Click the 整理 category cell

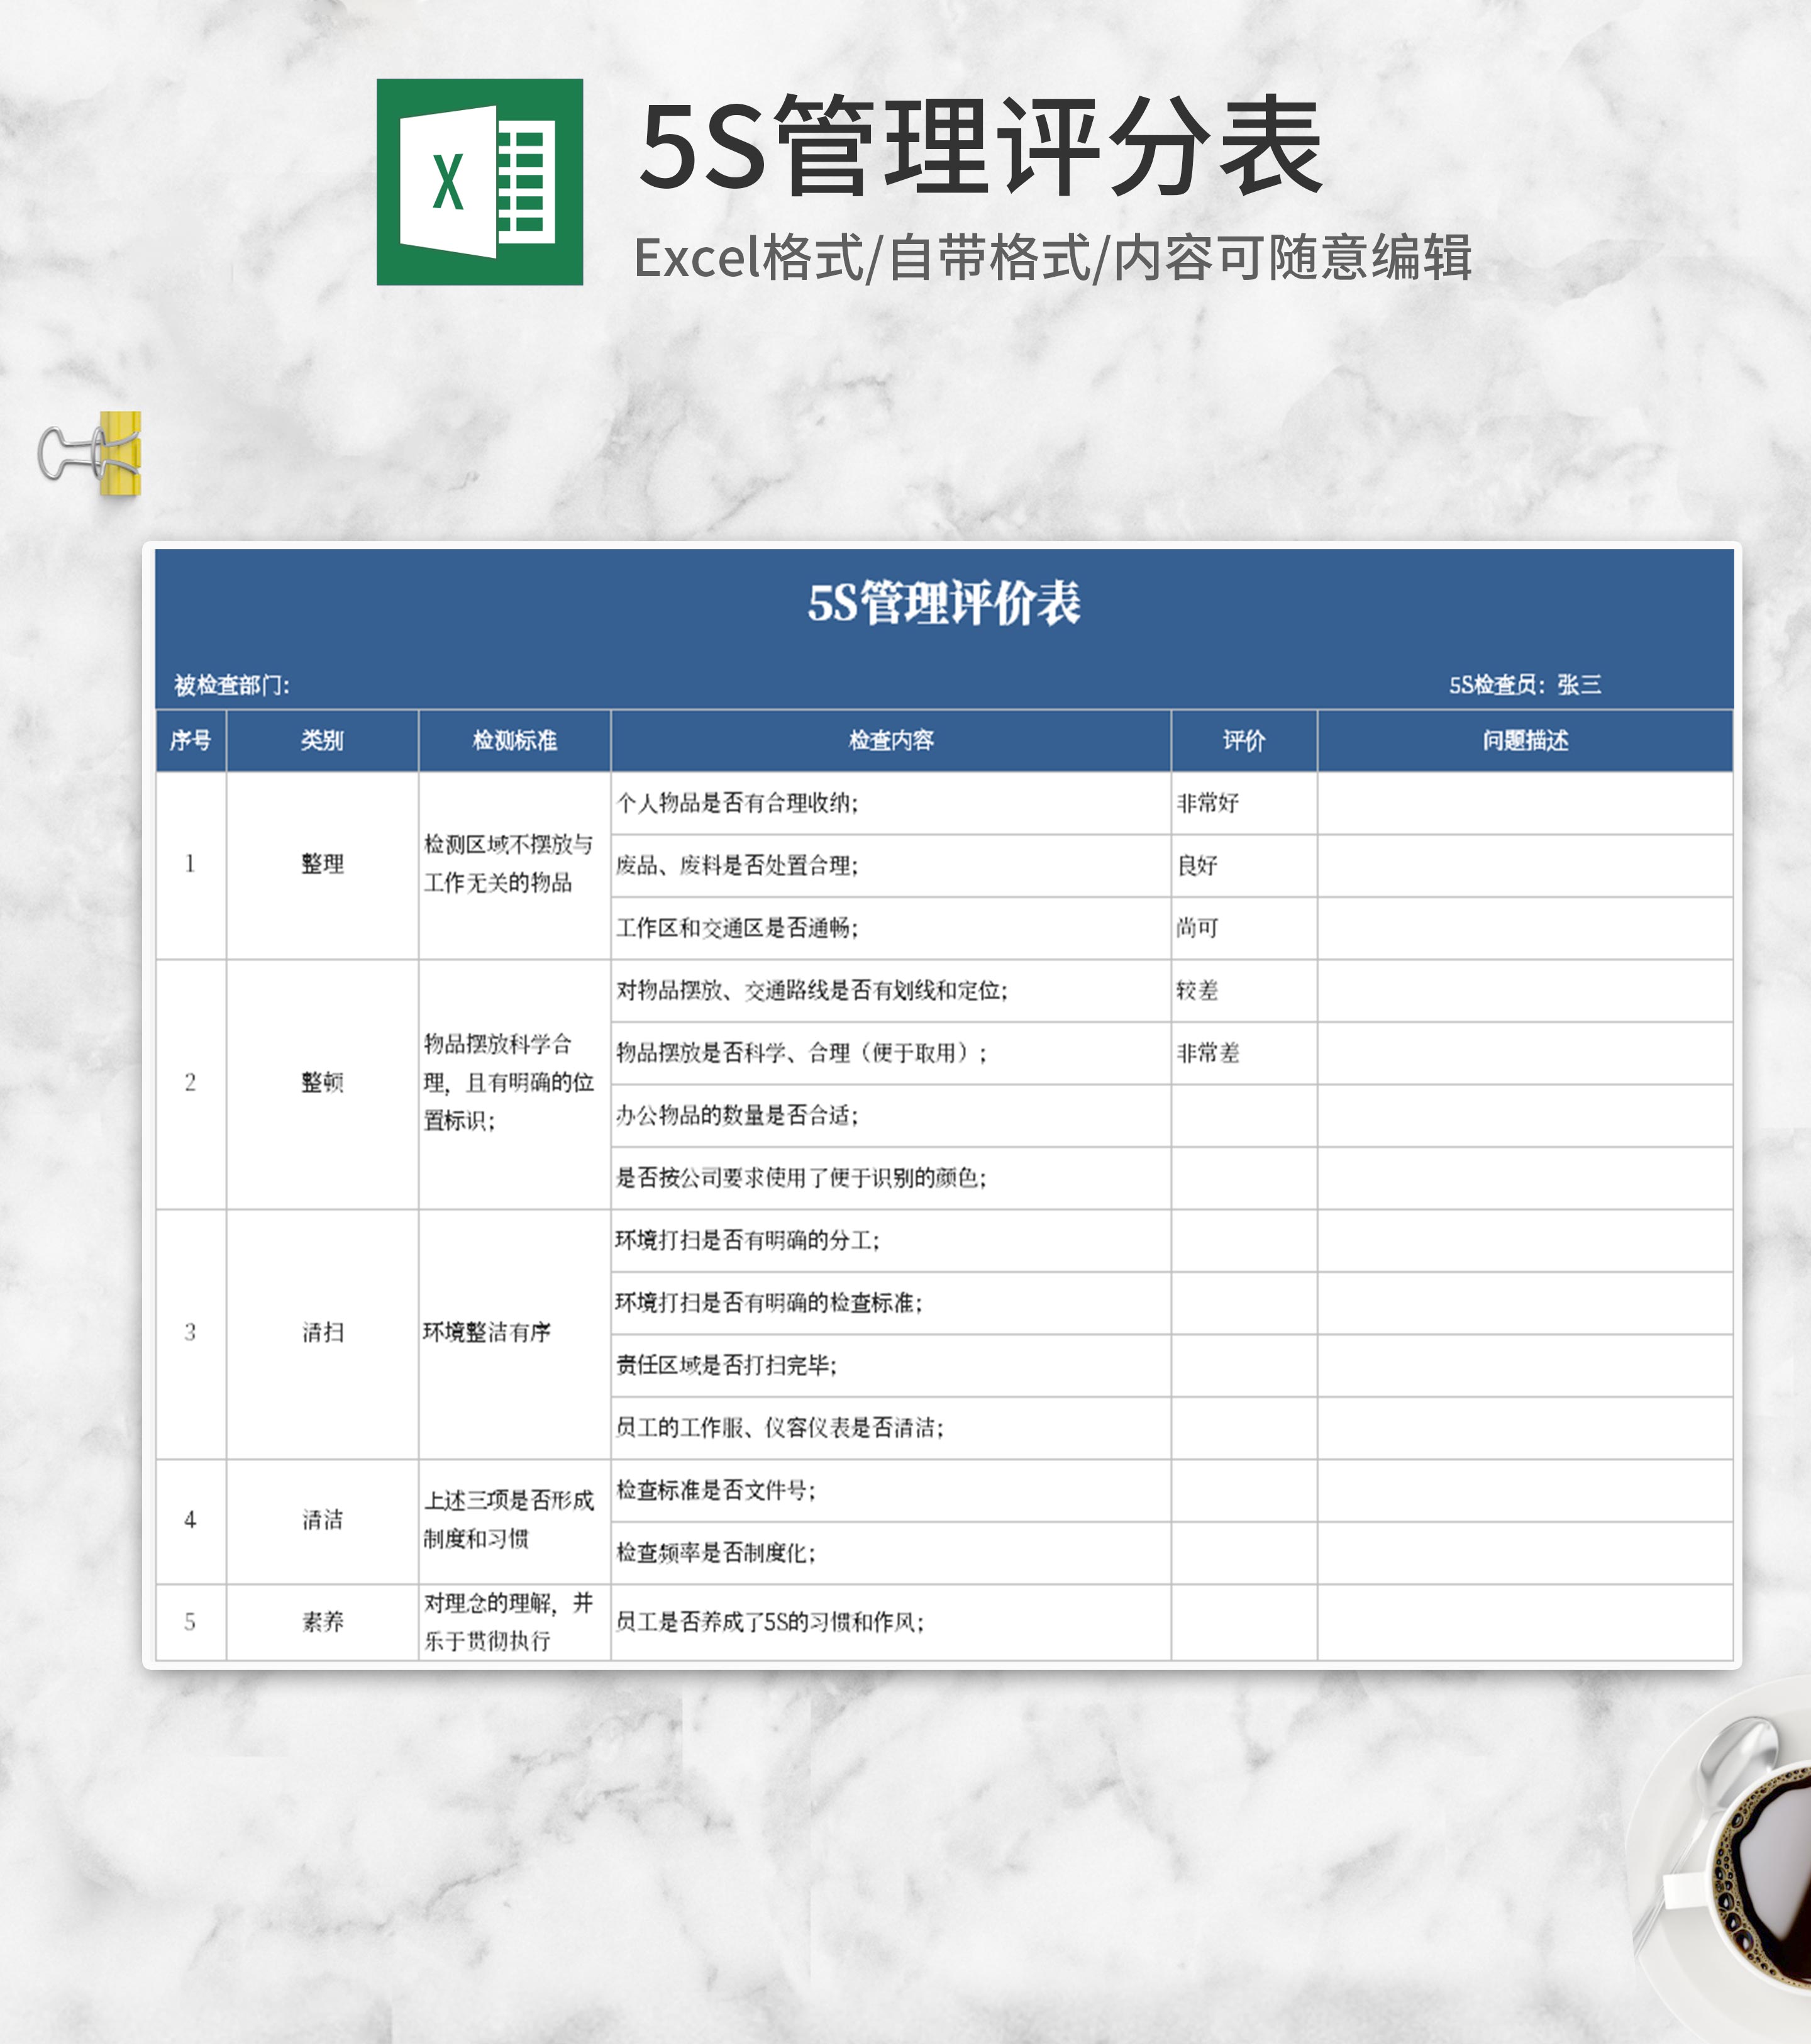coord(322,864)
